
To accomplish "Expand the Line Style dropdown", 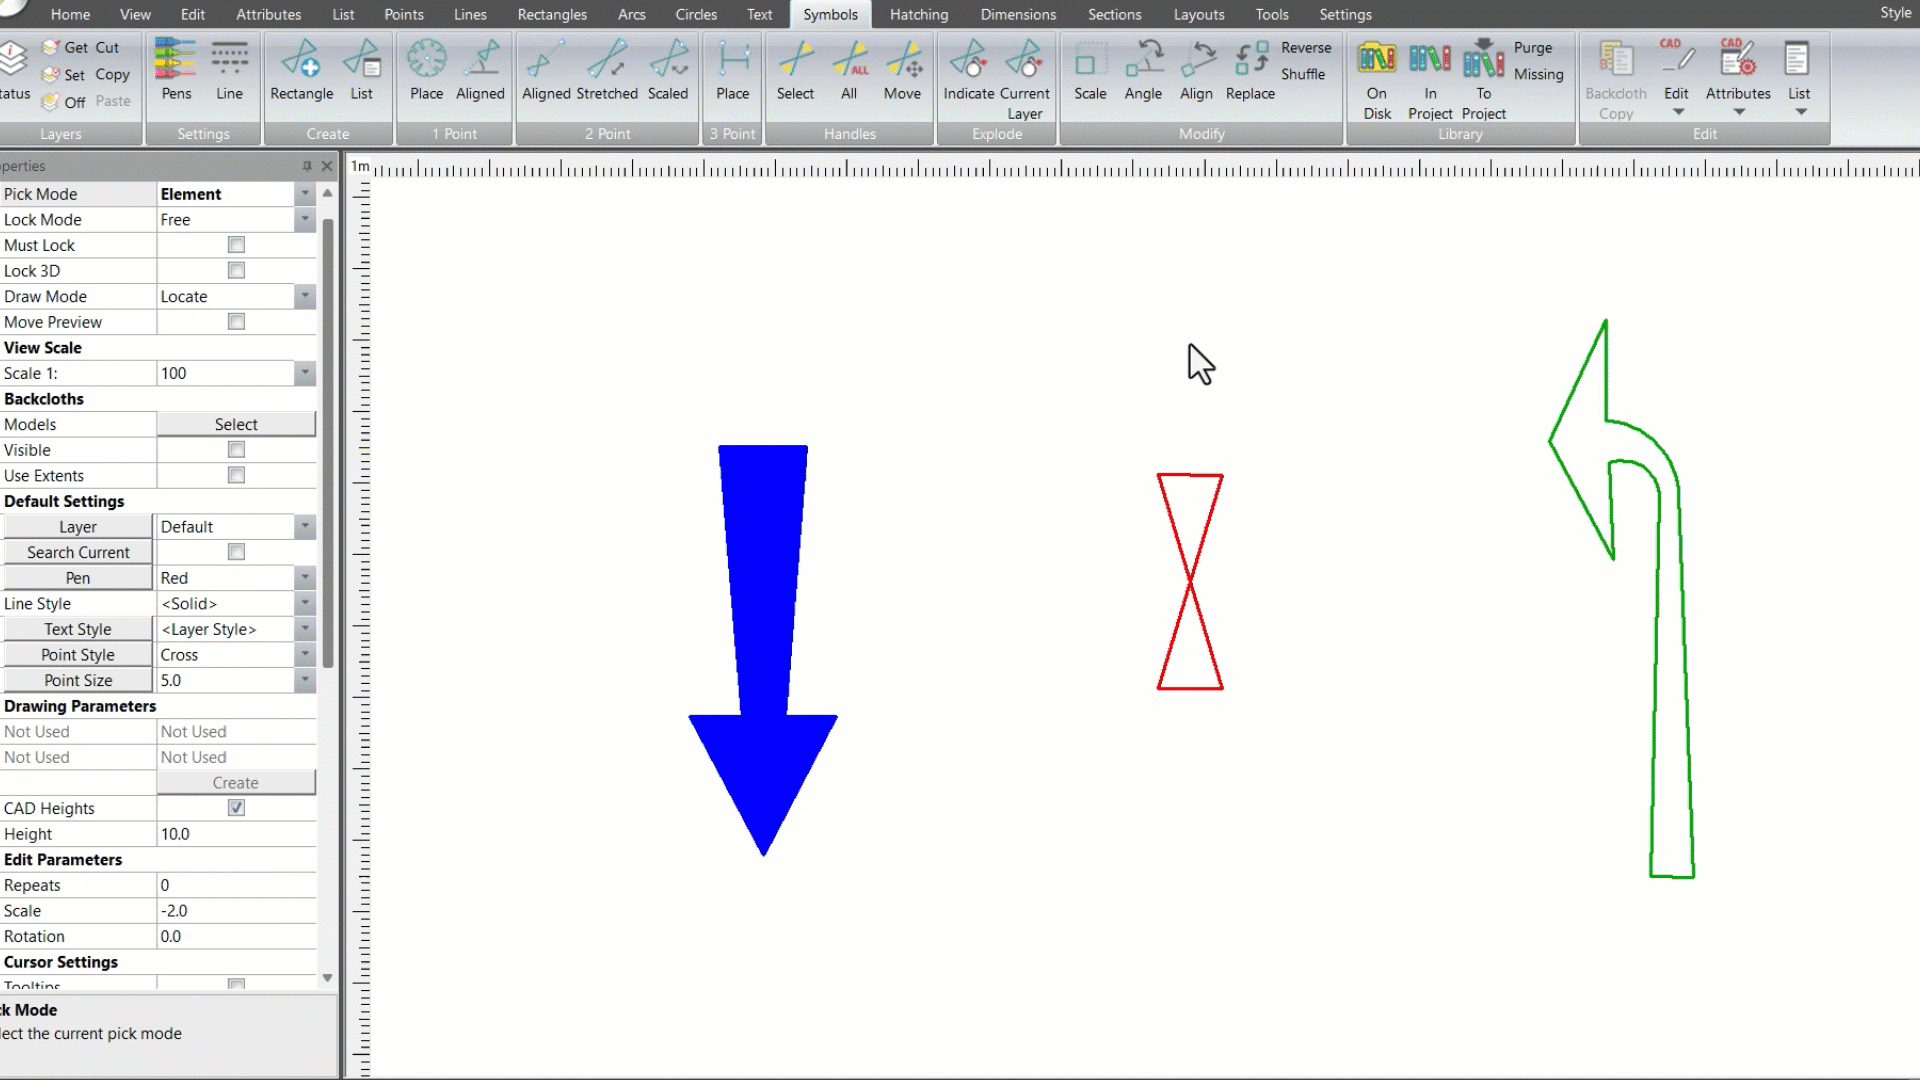I will coord(305,603).
